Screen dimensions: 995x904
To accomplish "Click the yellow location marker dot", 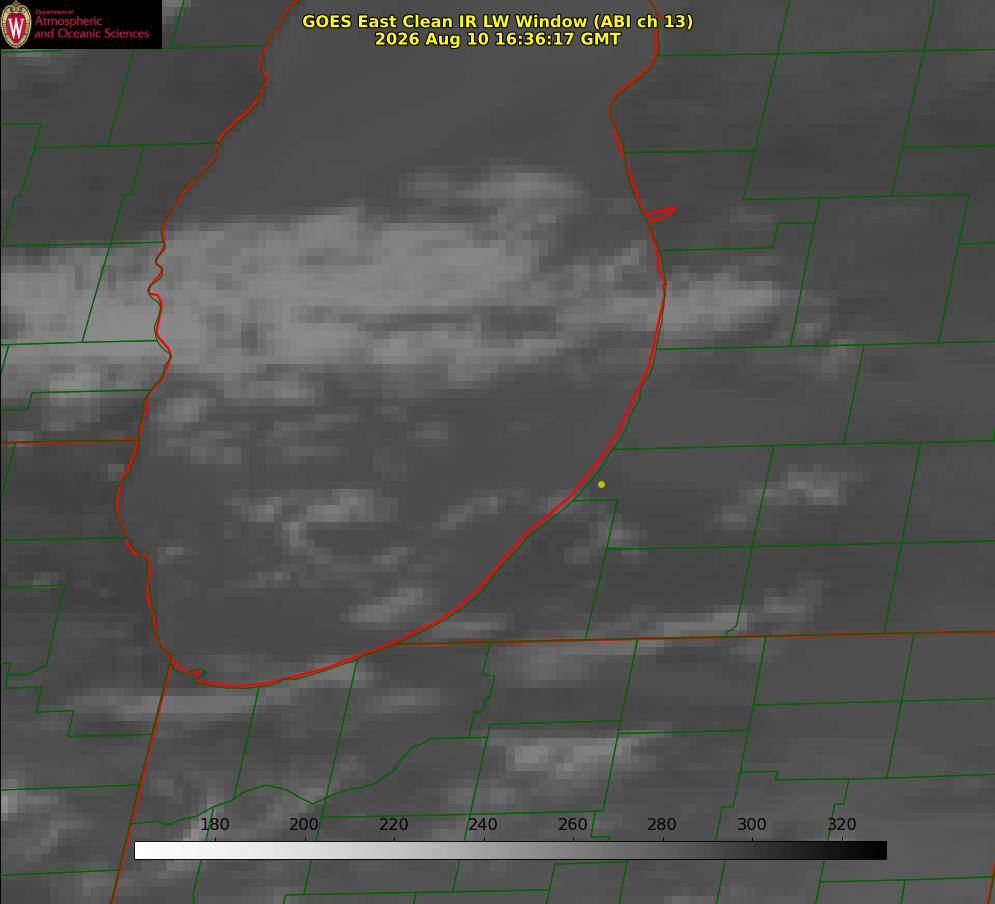I will (x=601, y=484).
